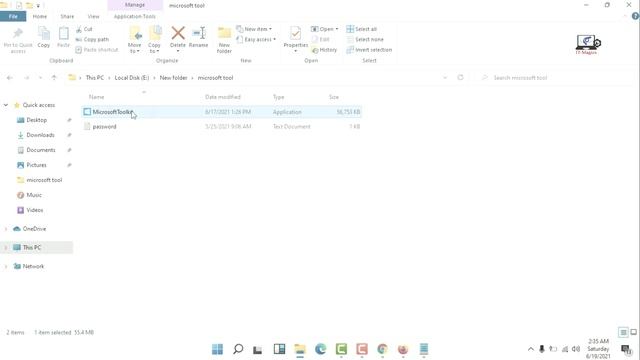
Task: Click the Help question mark icon
Action: pos(635,16)
